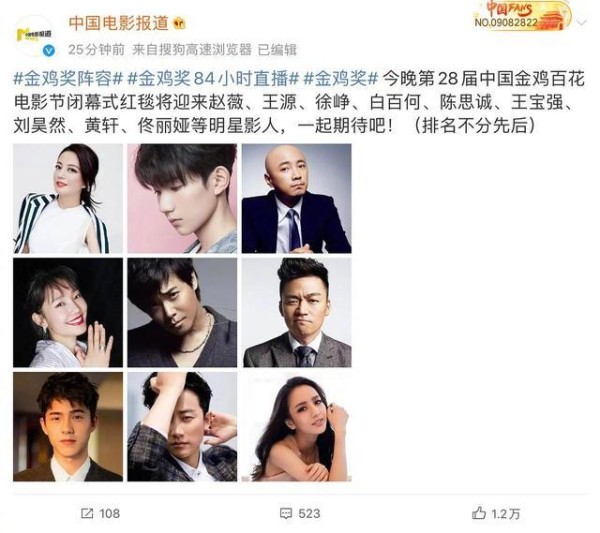The height and width of the screenshot is (533, 600).
Task: Open the first photo of woman in striped jacket
Action: click(x=68, y=199)
